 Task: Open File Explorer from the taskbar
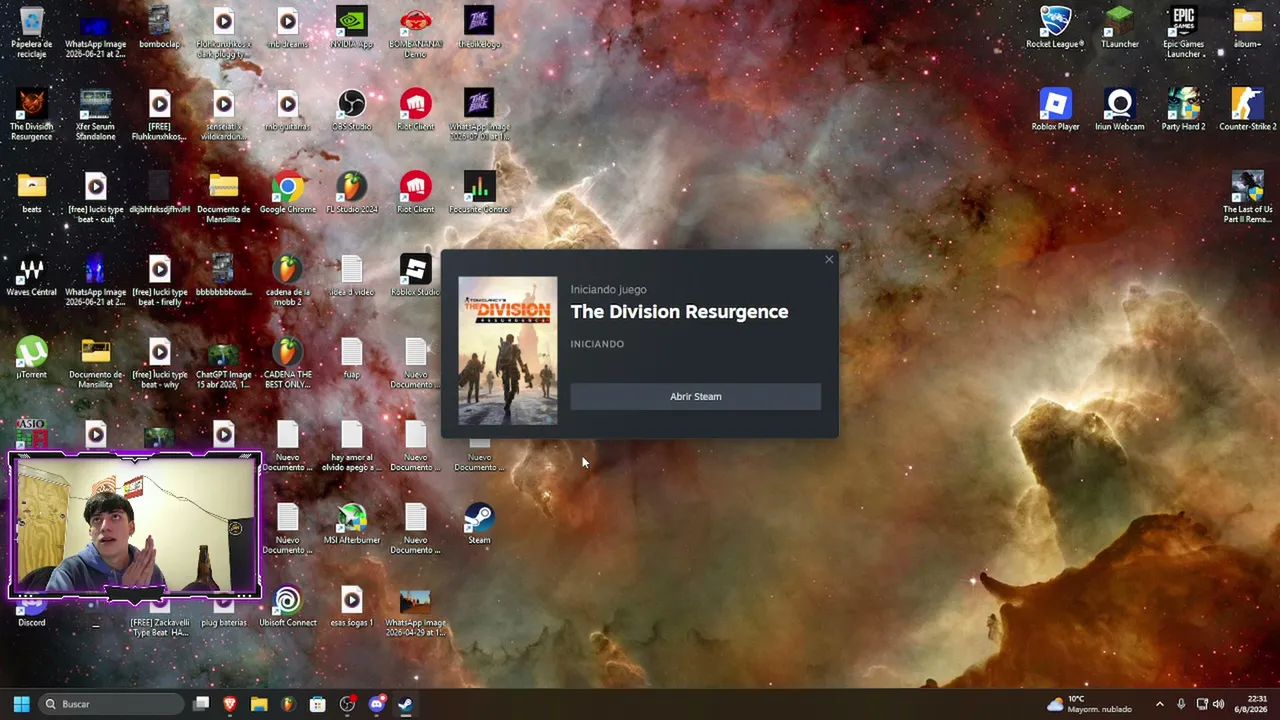point(259,704)
